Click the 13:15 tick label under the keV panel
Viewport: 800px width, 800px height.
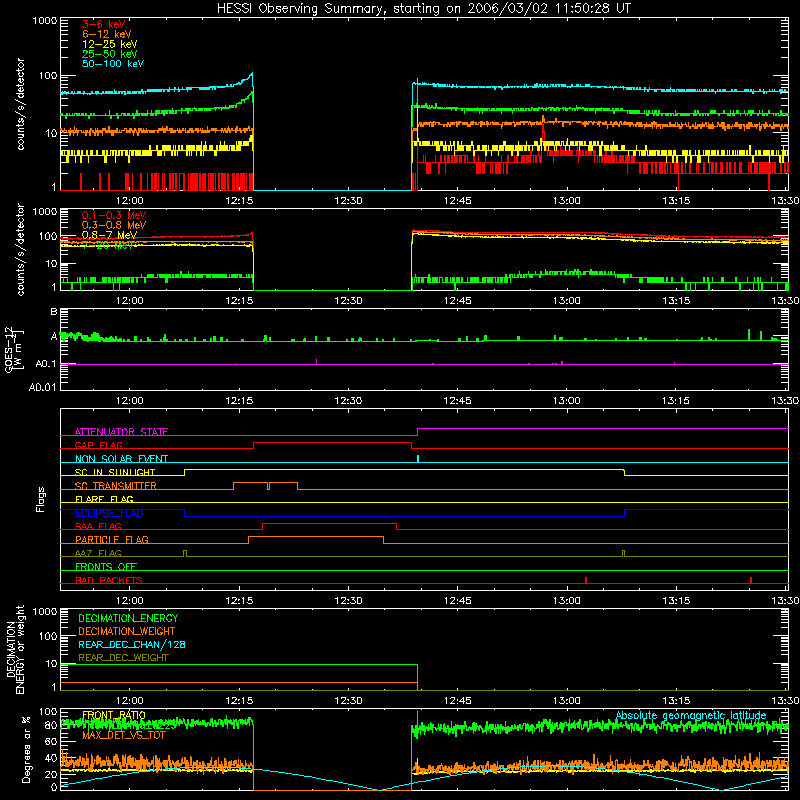point(676,201)
